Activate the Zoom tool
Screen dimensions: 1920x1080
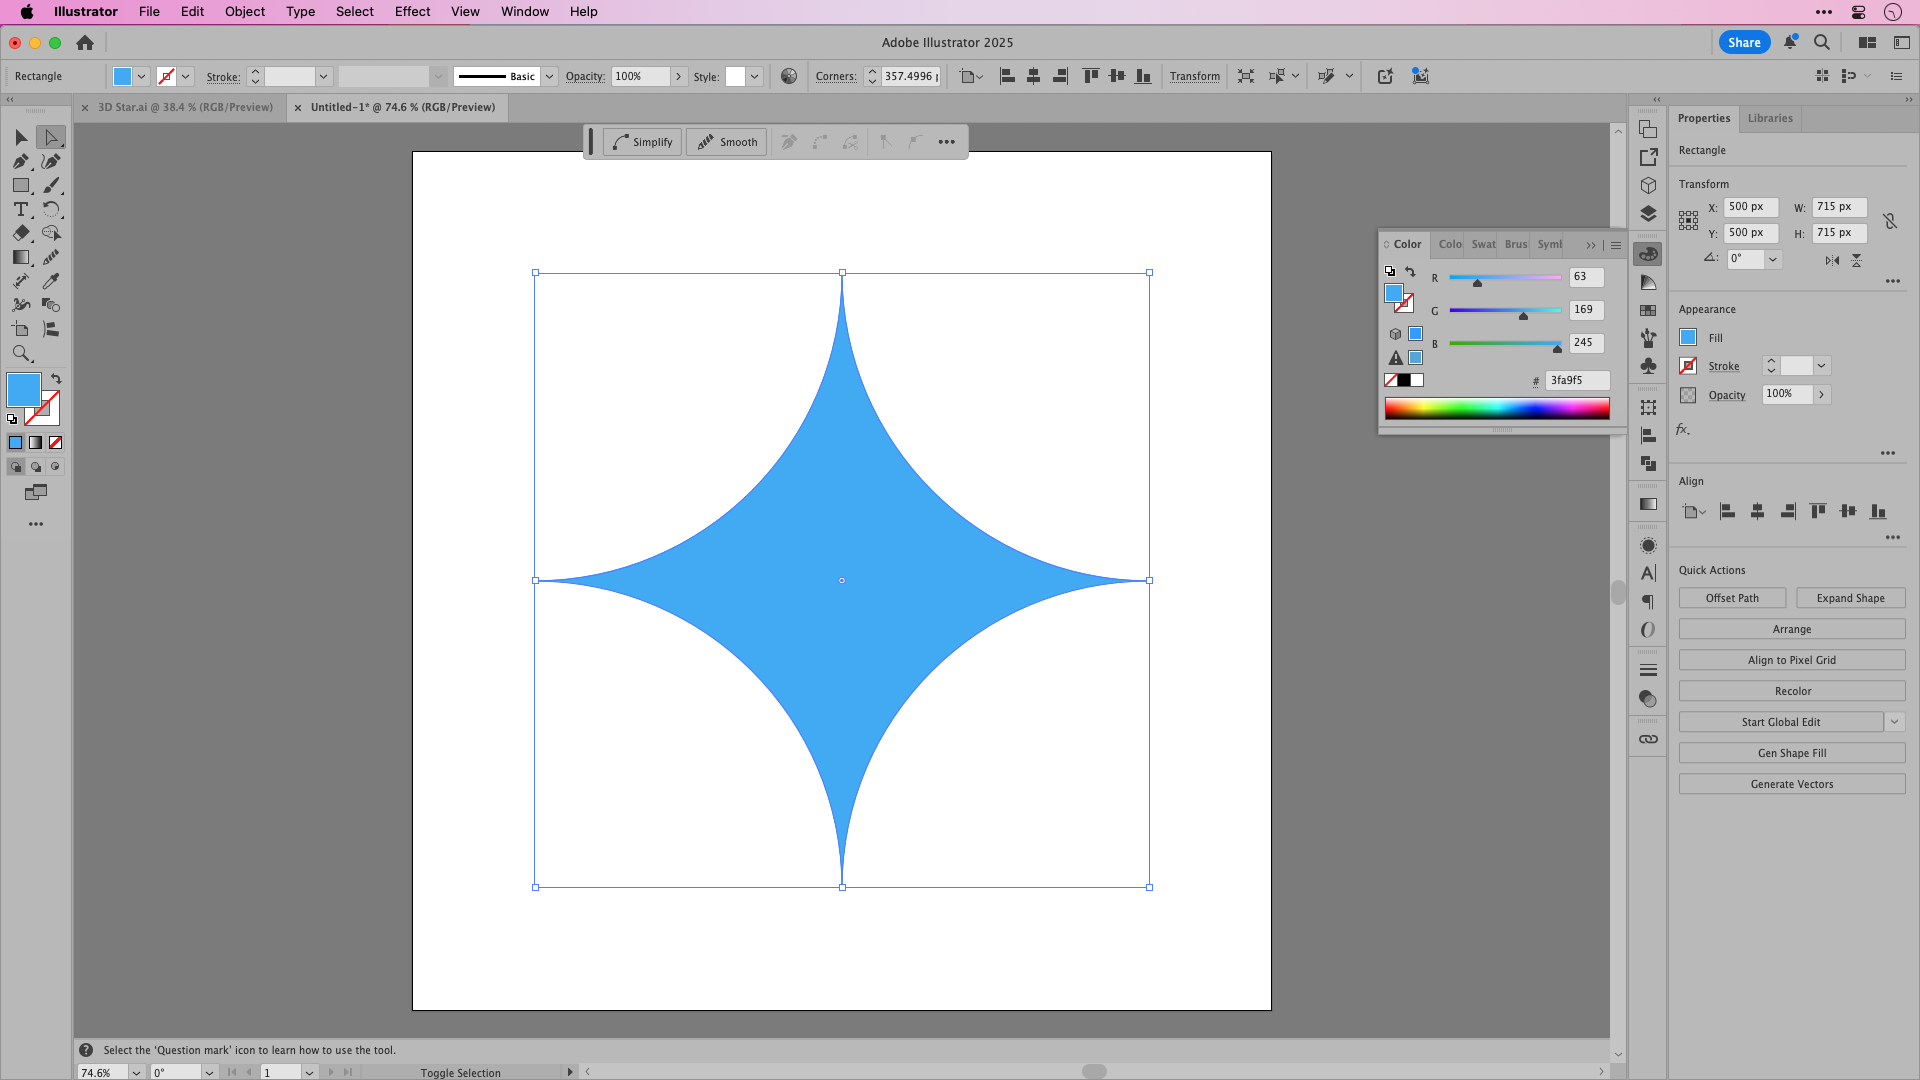tap(21, 353)
